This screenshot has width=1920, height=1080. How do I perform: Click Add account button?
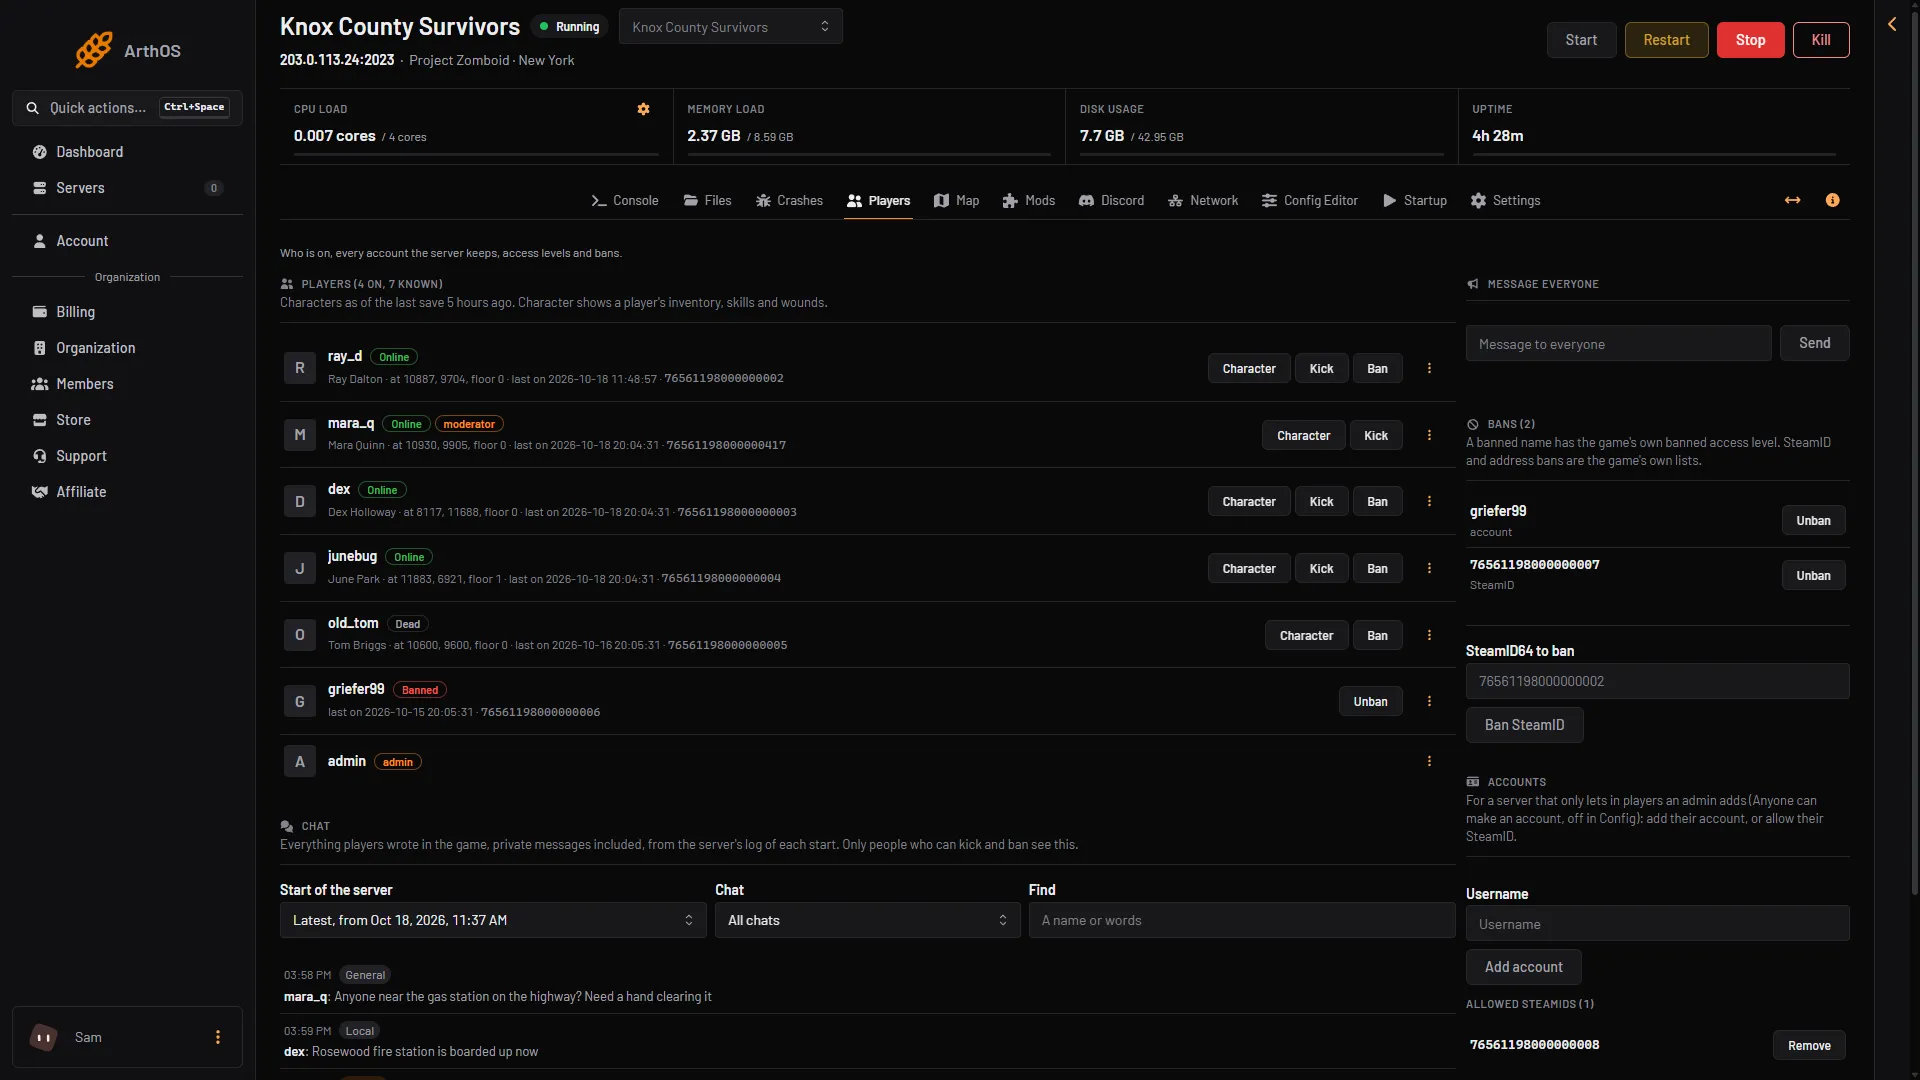1523,967
